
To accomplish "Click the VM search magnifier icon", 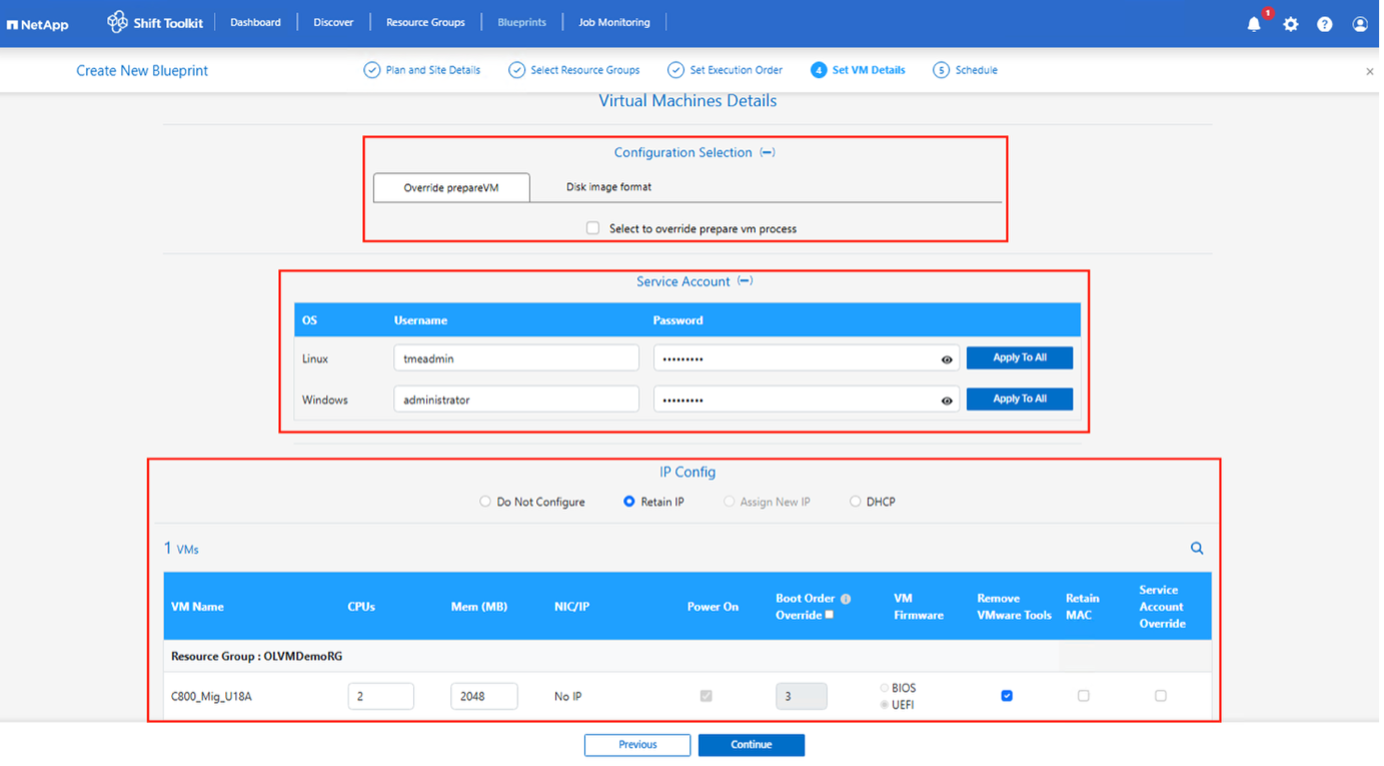I will tap(1197, 548).
